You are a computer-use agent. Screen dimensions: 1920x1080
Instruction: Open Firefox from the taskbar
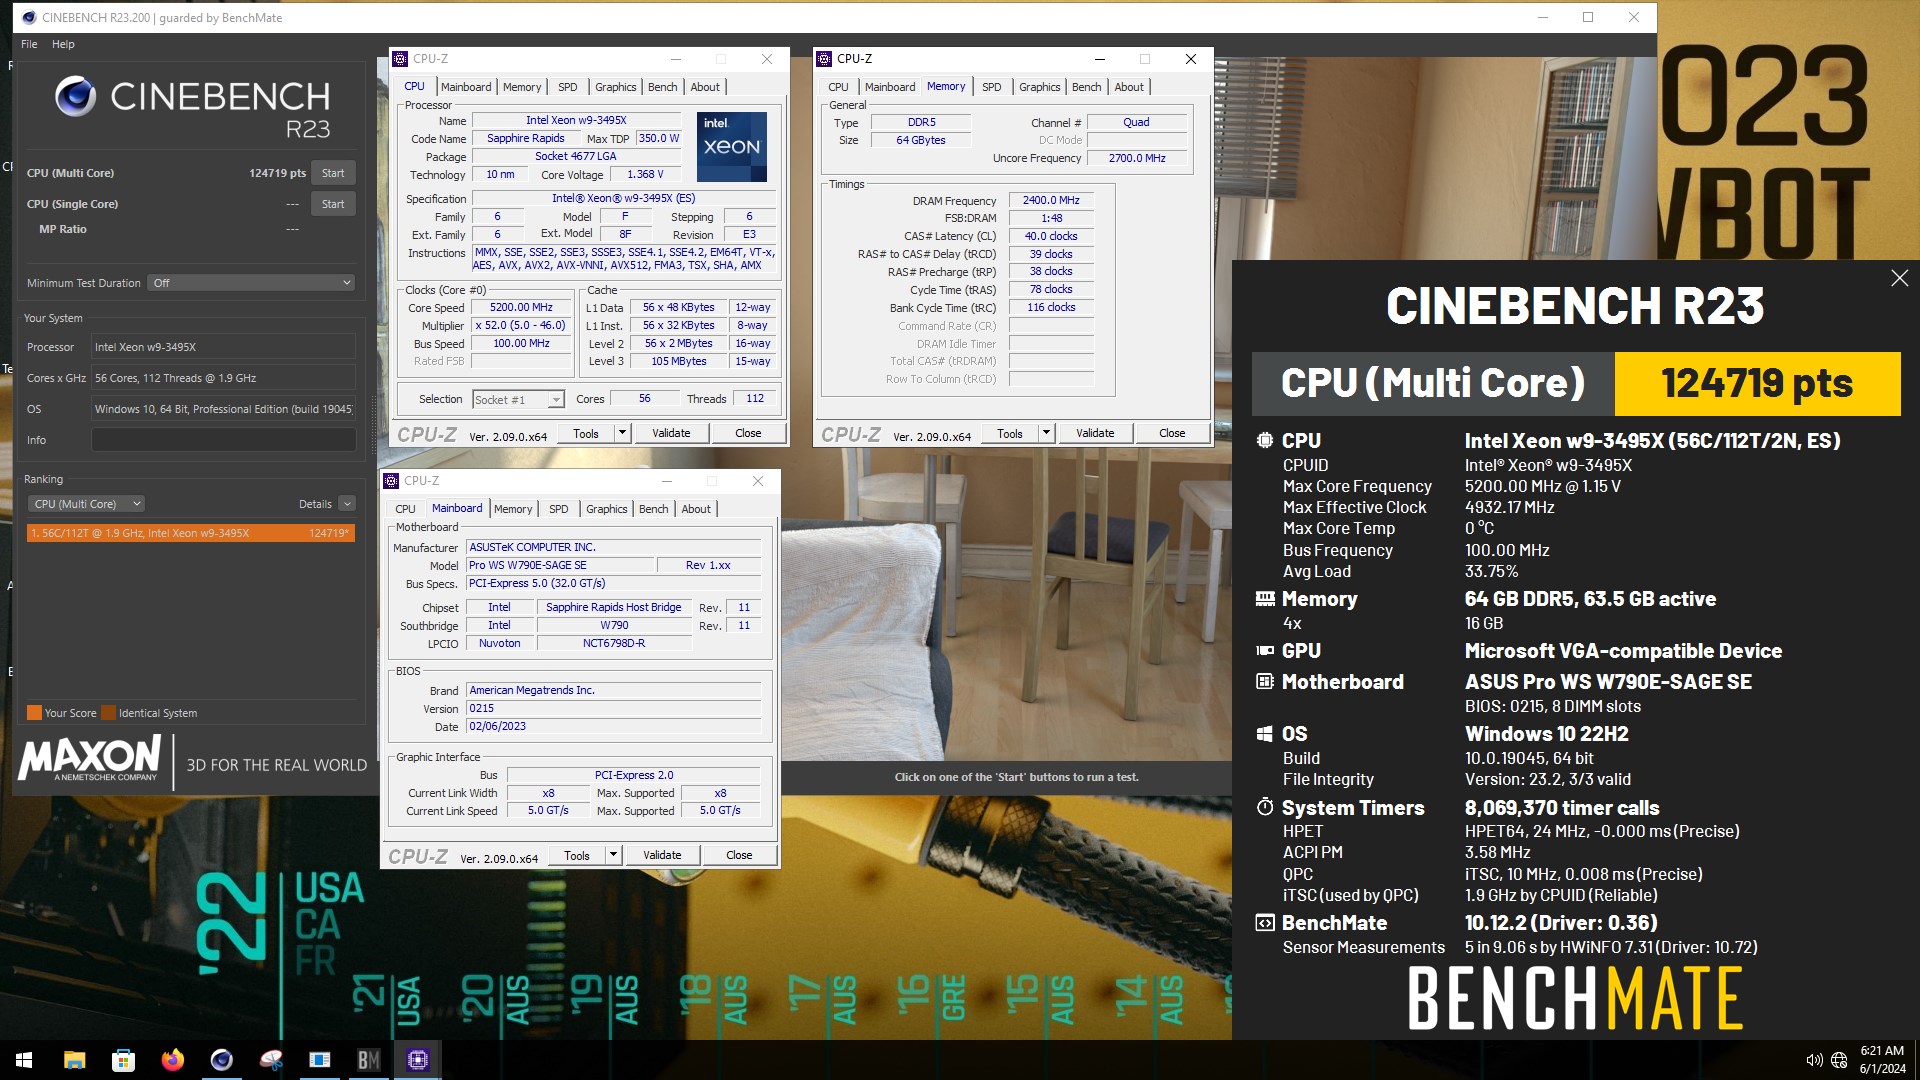[x=172, y=1060]
